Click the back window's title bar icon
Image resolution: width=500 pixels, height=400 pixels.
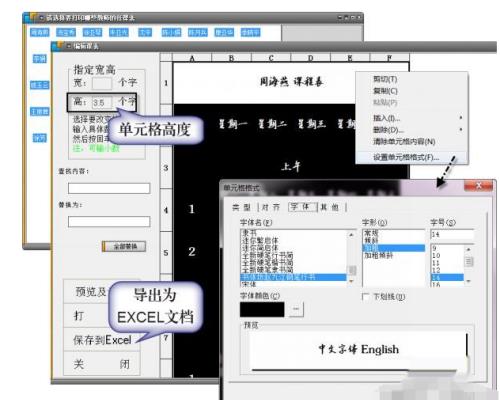tap(31, 17)
